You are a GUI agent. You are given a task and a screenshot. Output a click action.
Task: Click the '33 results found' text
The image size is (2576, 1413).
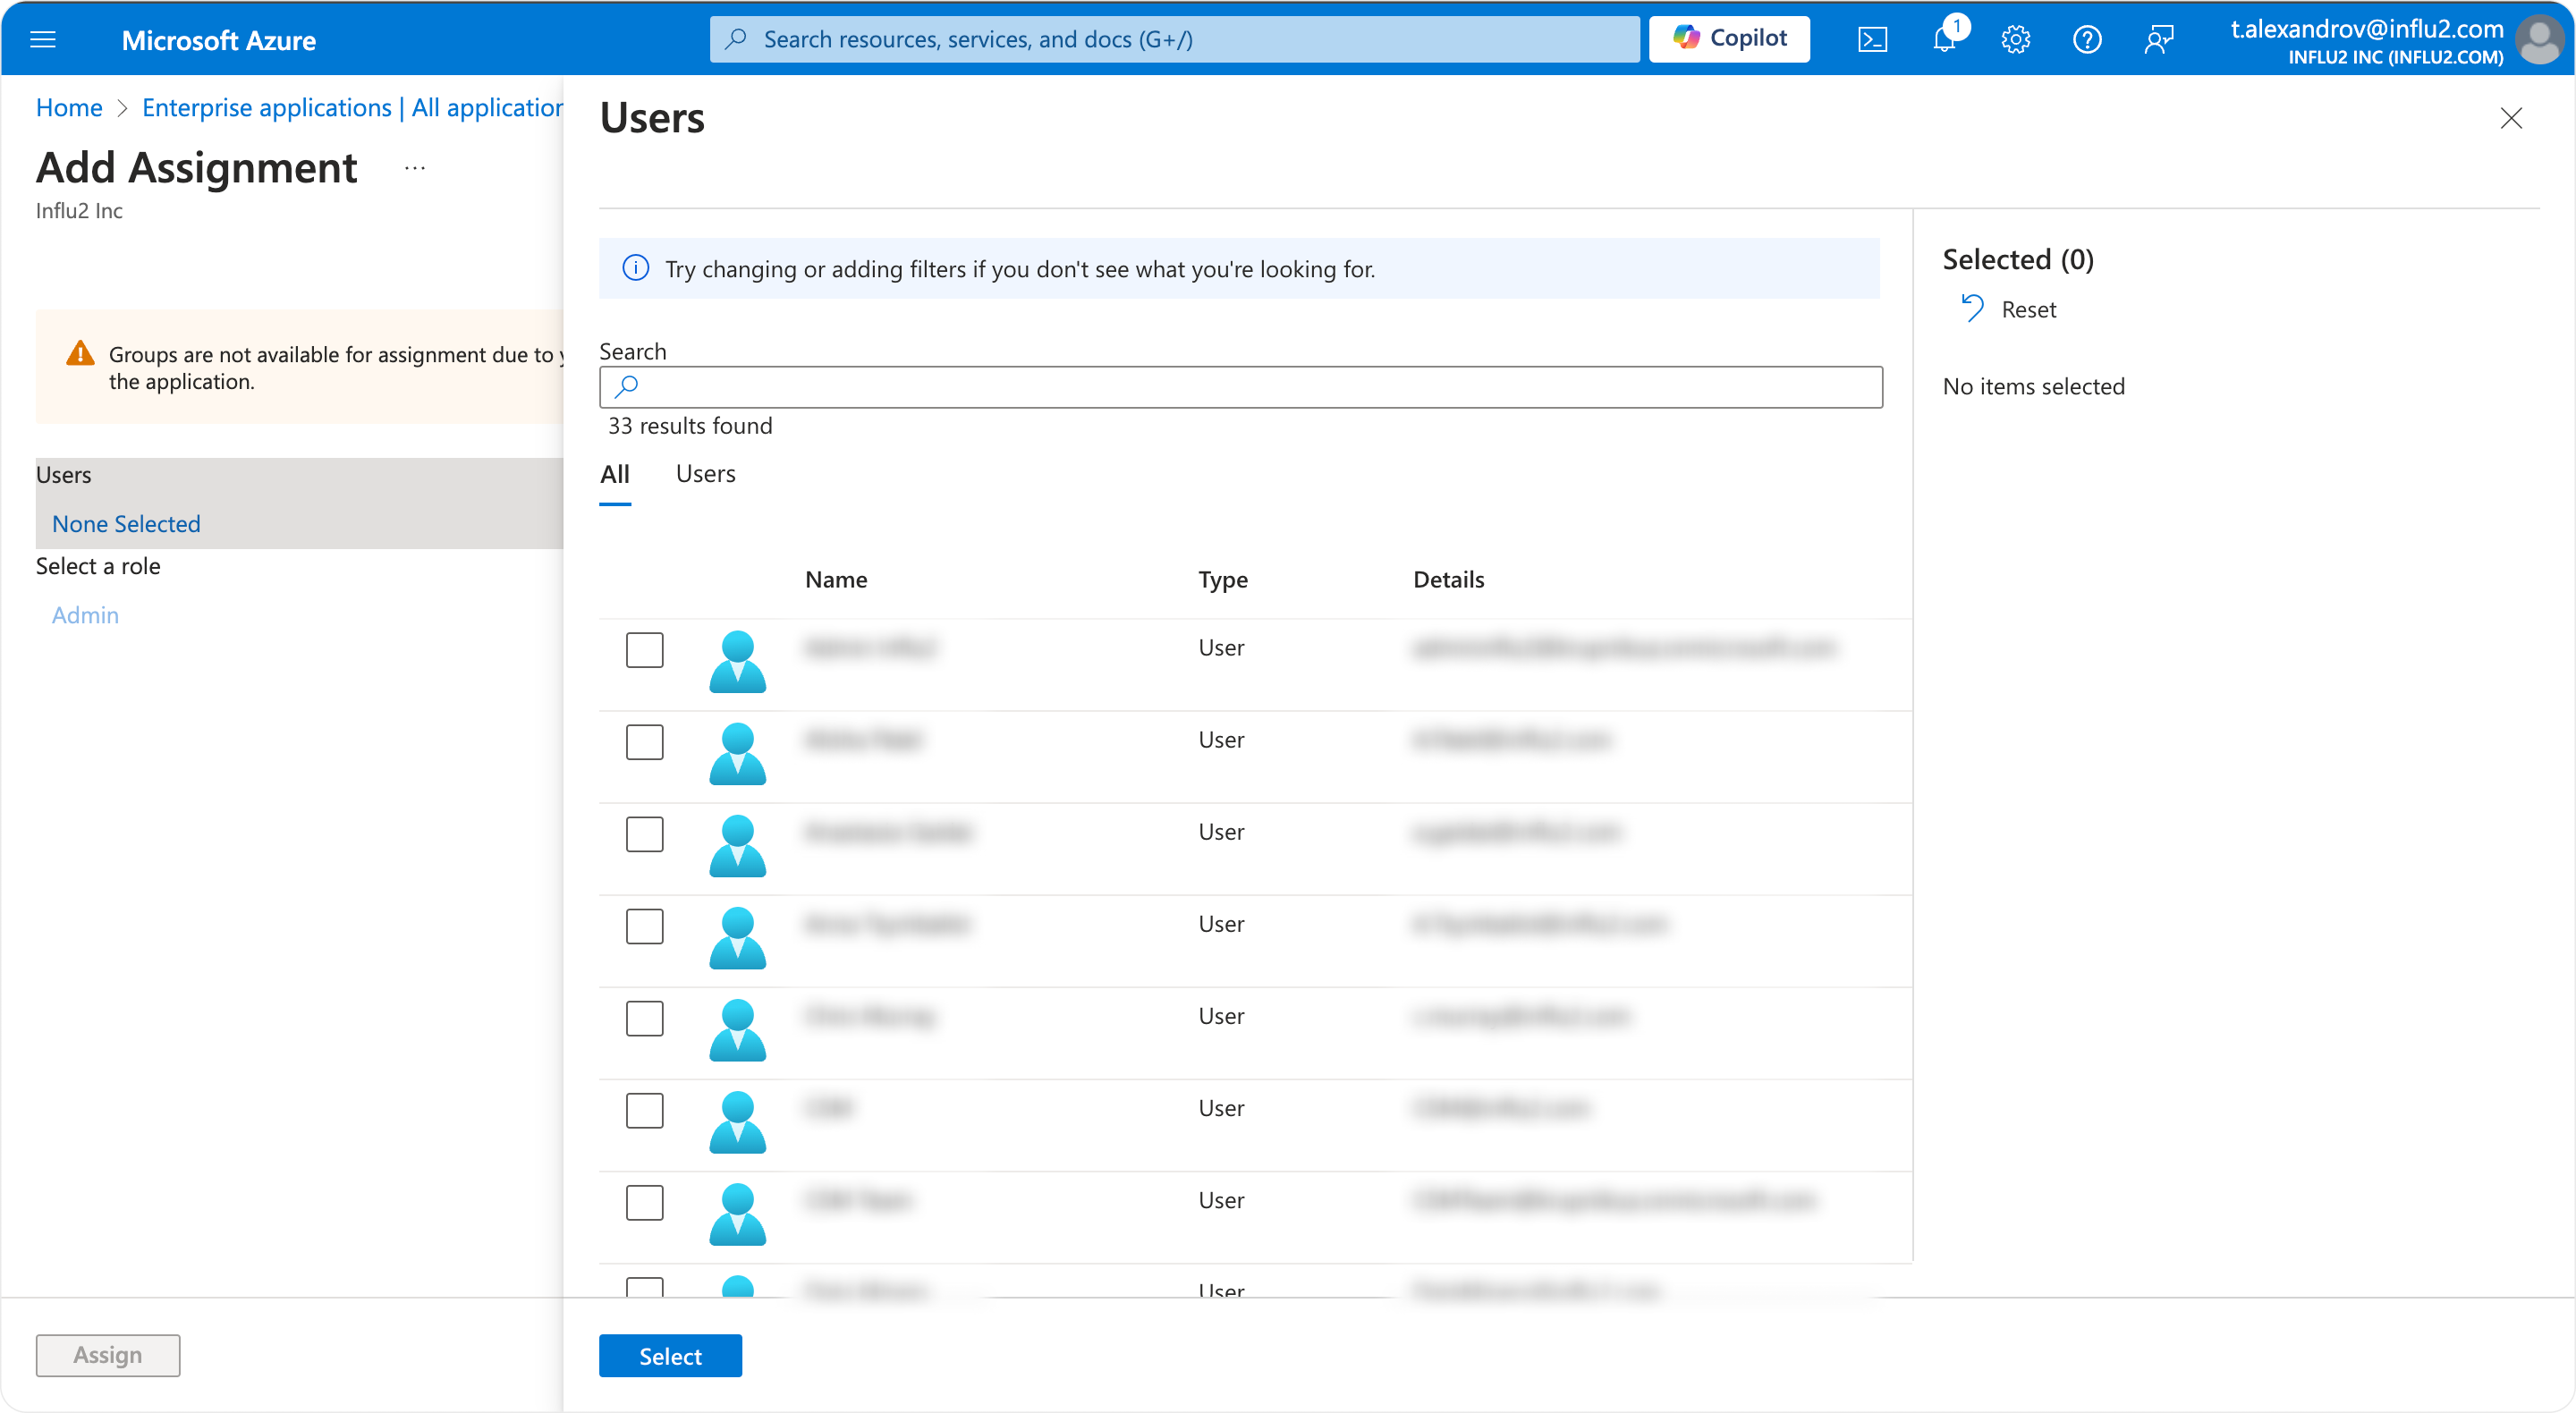coord(690,426)
